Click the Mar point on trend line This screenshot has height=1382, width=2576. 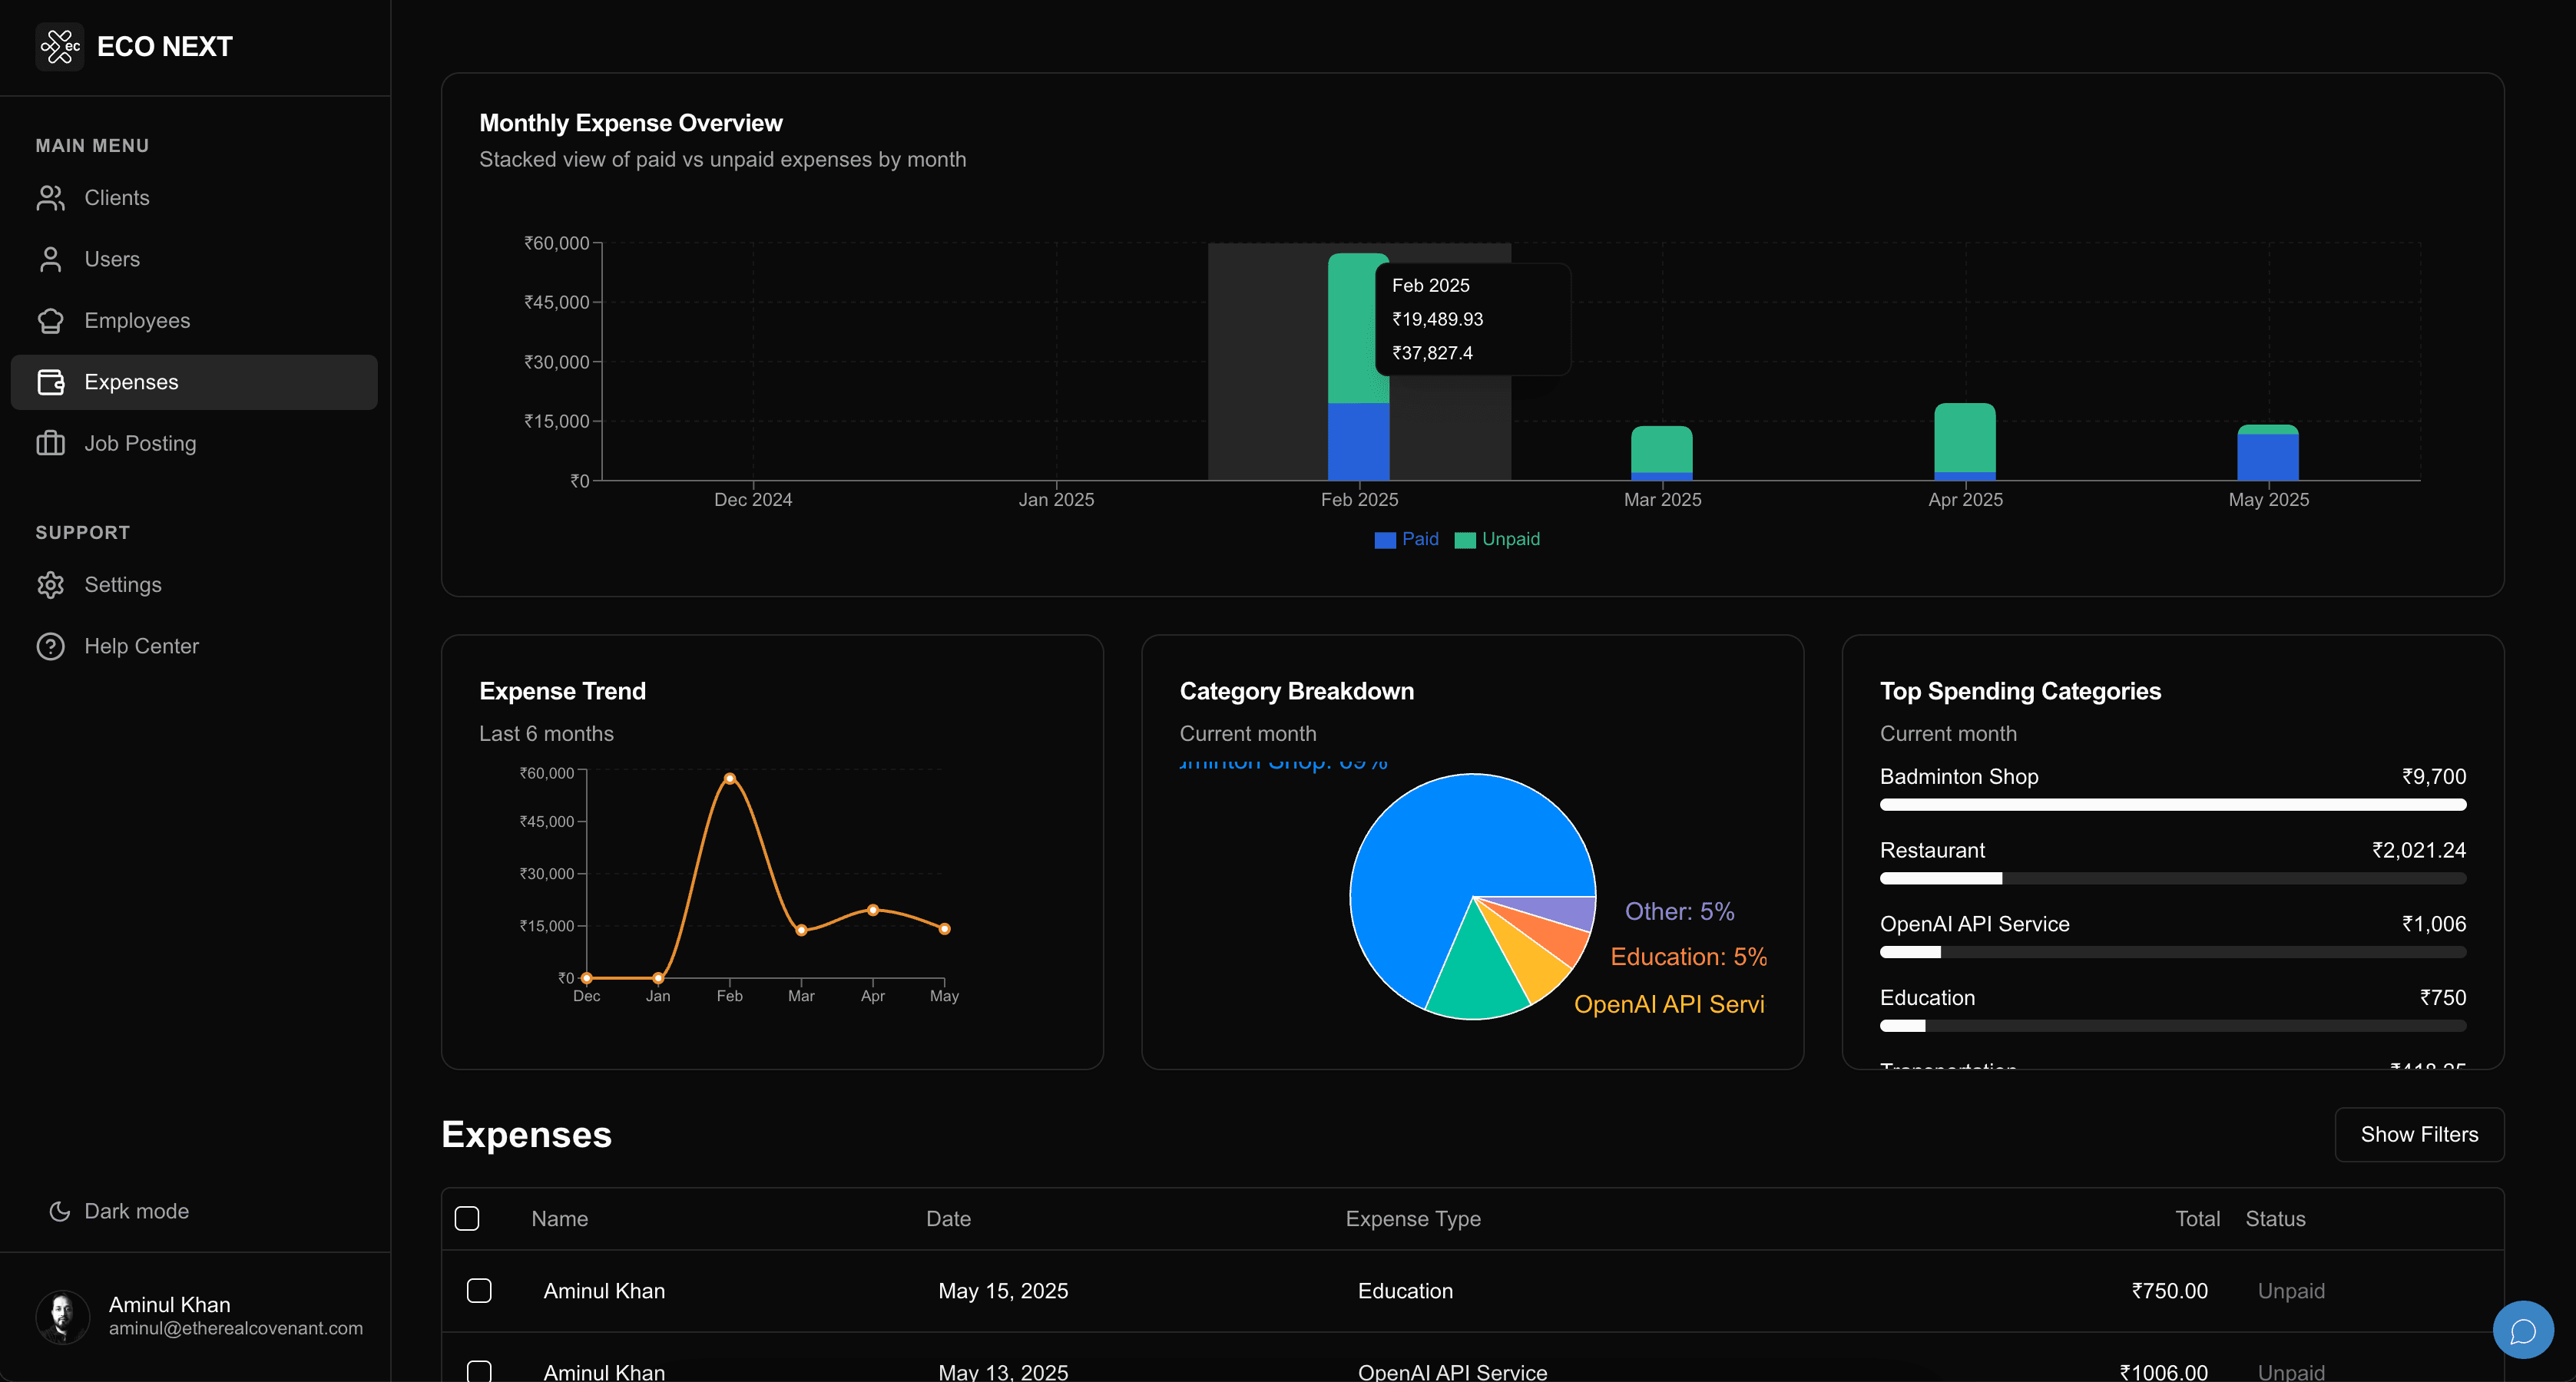coord(801,930)
